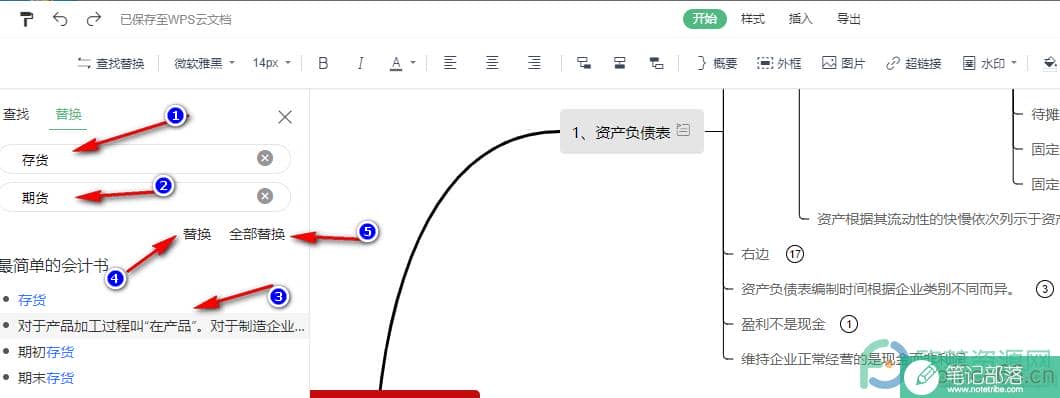Viewport: 1060px width, 398px height.
Task: Switch to the 样式 tab
Action: coord(752,19)
